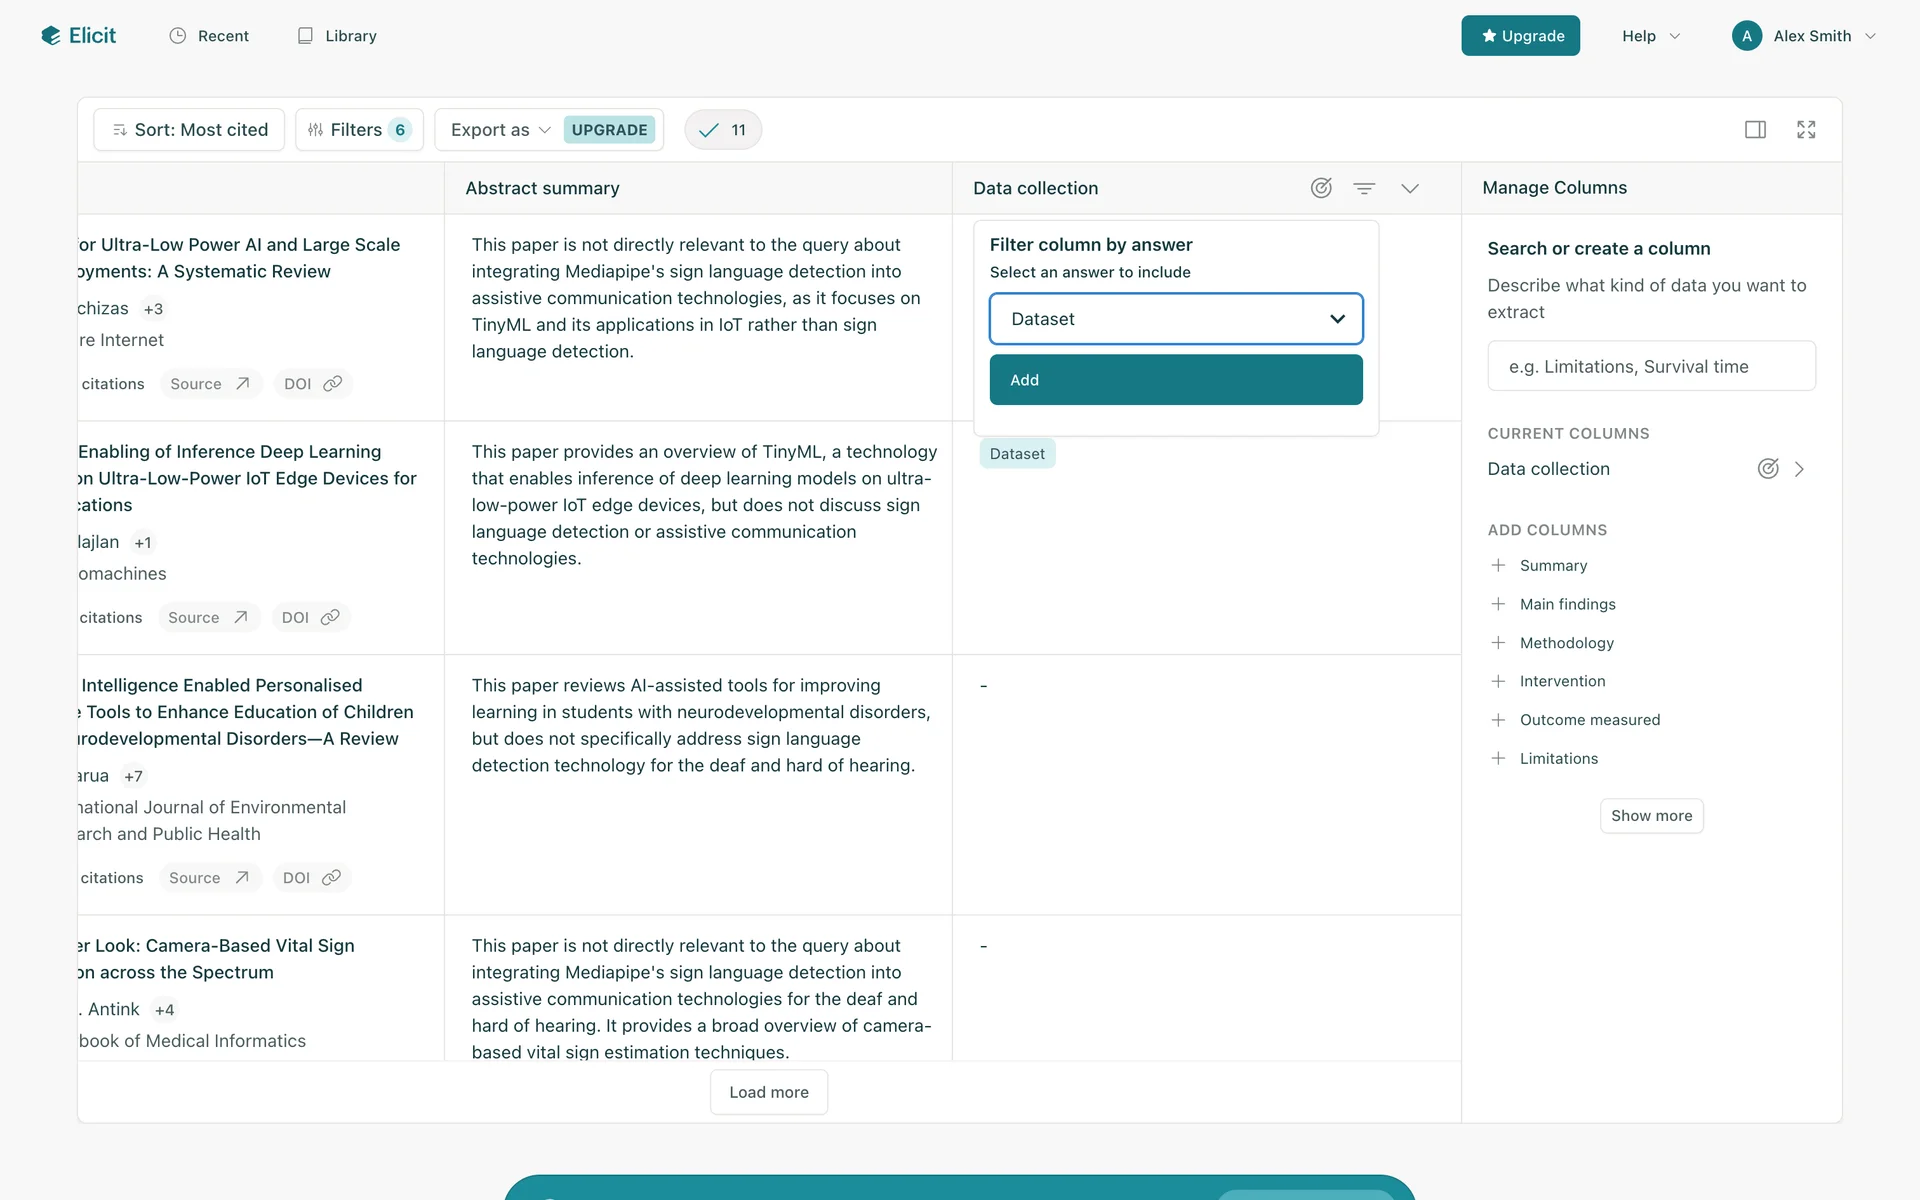This screenshot has height=1200, width=1920.
Task: Click the fullscreen expand icon
Action: point(1806,130)
